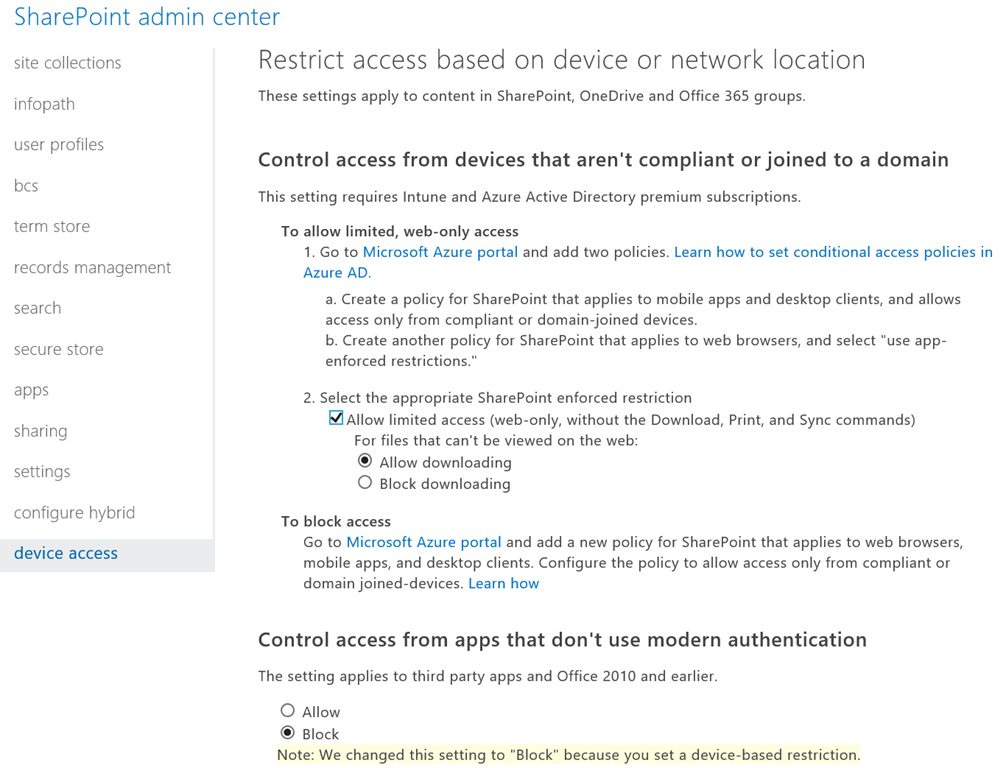Select the Block downloading radio button

pyautogui.click(x=365, y=483)
